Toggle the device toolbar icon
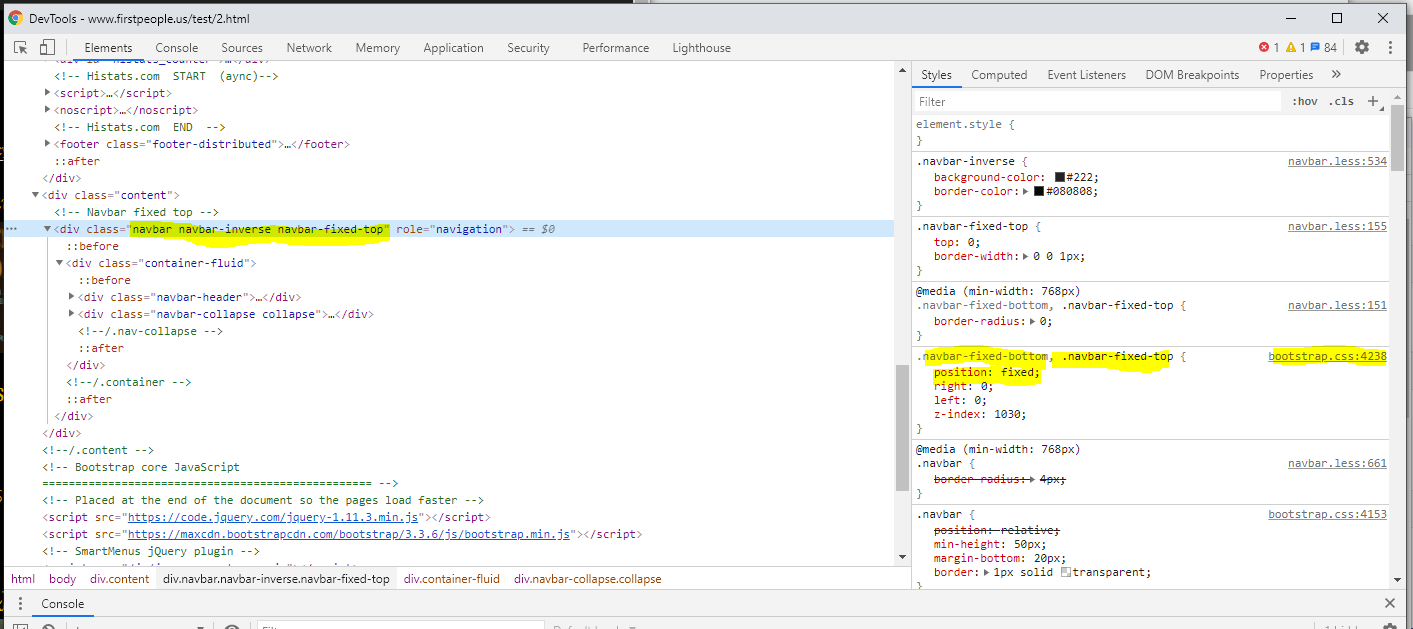The image size is (1413, 629). 47,47
